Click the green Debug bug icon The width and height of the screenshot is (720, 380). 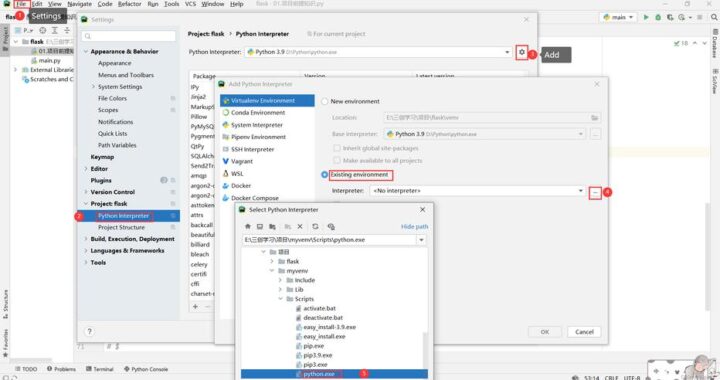658,17
